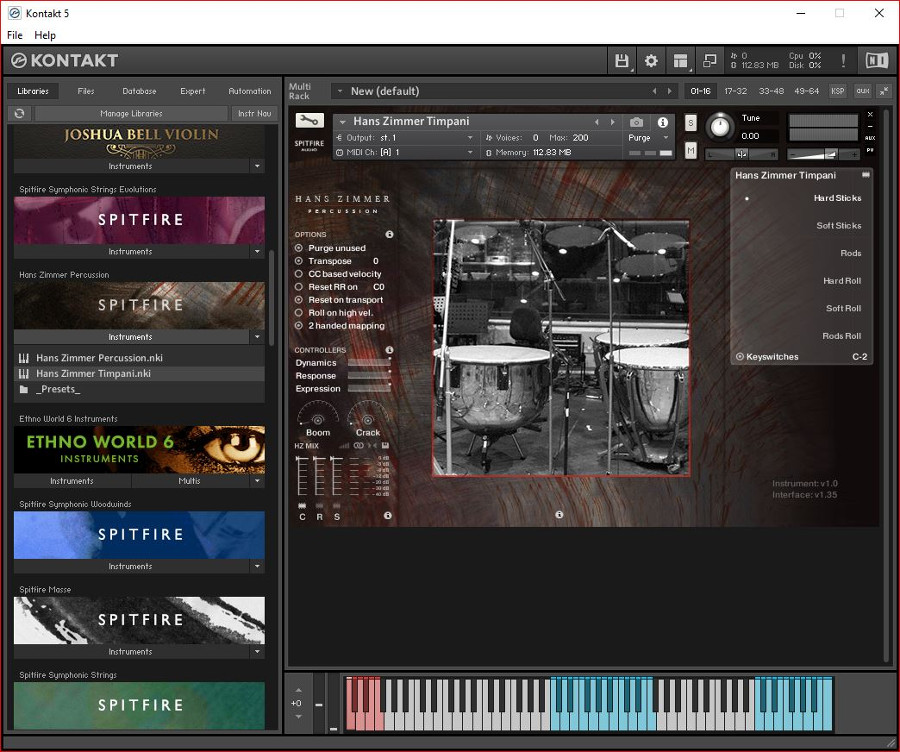
Task: Show the Options section info icon
Action: 389,234
